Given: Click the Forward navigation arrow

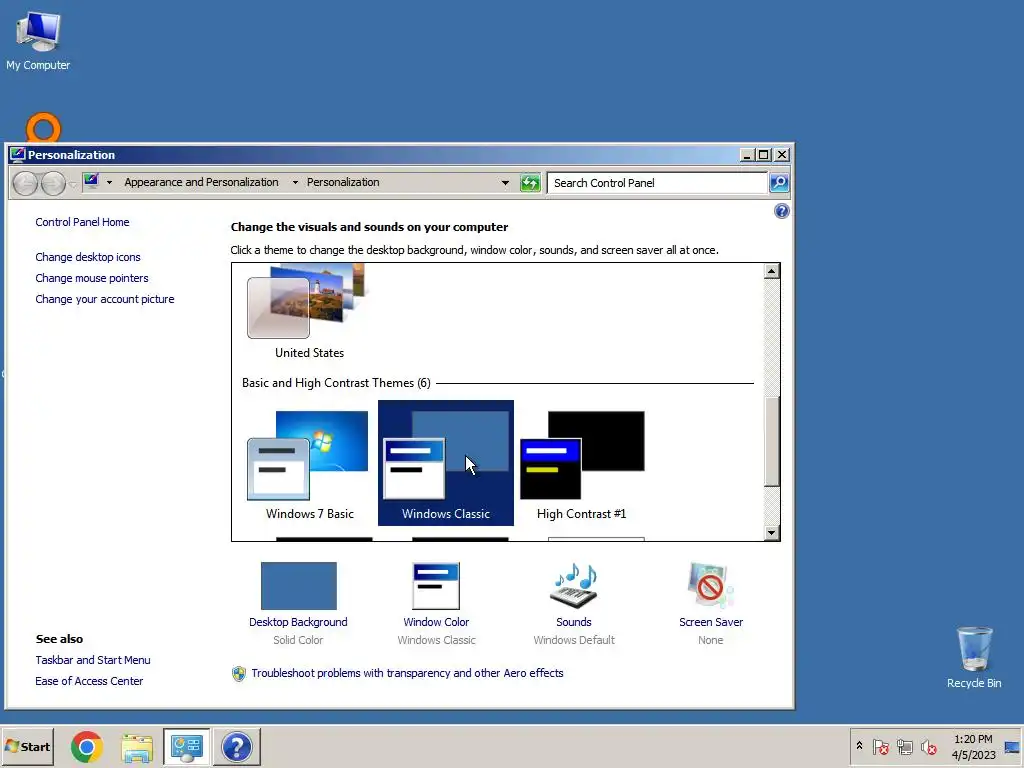Looking at the screenshot, I should [x=53, y=184].
